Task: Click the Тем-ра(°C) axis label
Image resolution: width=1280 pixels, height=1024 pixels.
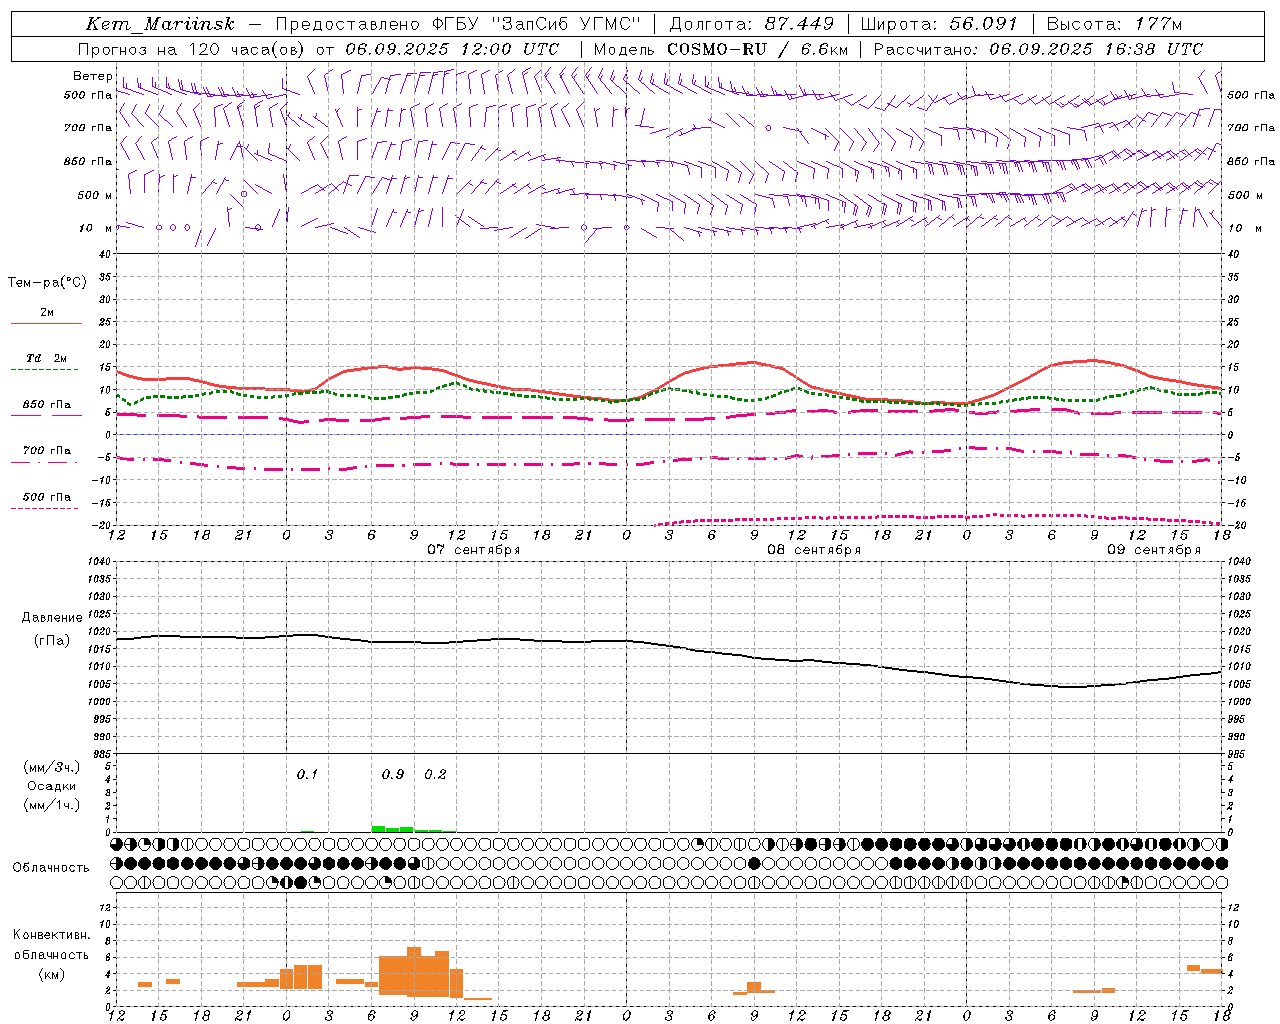Action: [x=47, y=283]
